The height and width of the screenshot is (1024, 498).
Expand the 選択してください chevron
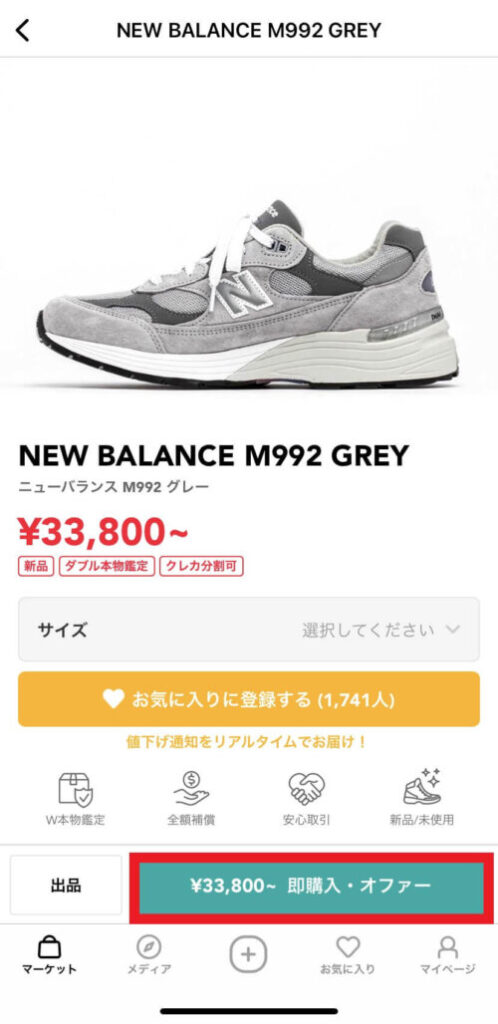[453, 630]
